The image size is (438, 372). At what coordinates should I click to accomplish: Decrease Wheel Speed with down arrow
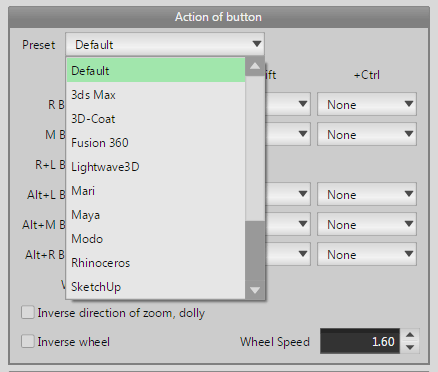pos(410,347)
